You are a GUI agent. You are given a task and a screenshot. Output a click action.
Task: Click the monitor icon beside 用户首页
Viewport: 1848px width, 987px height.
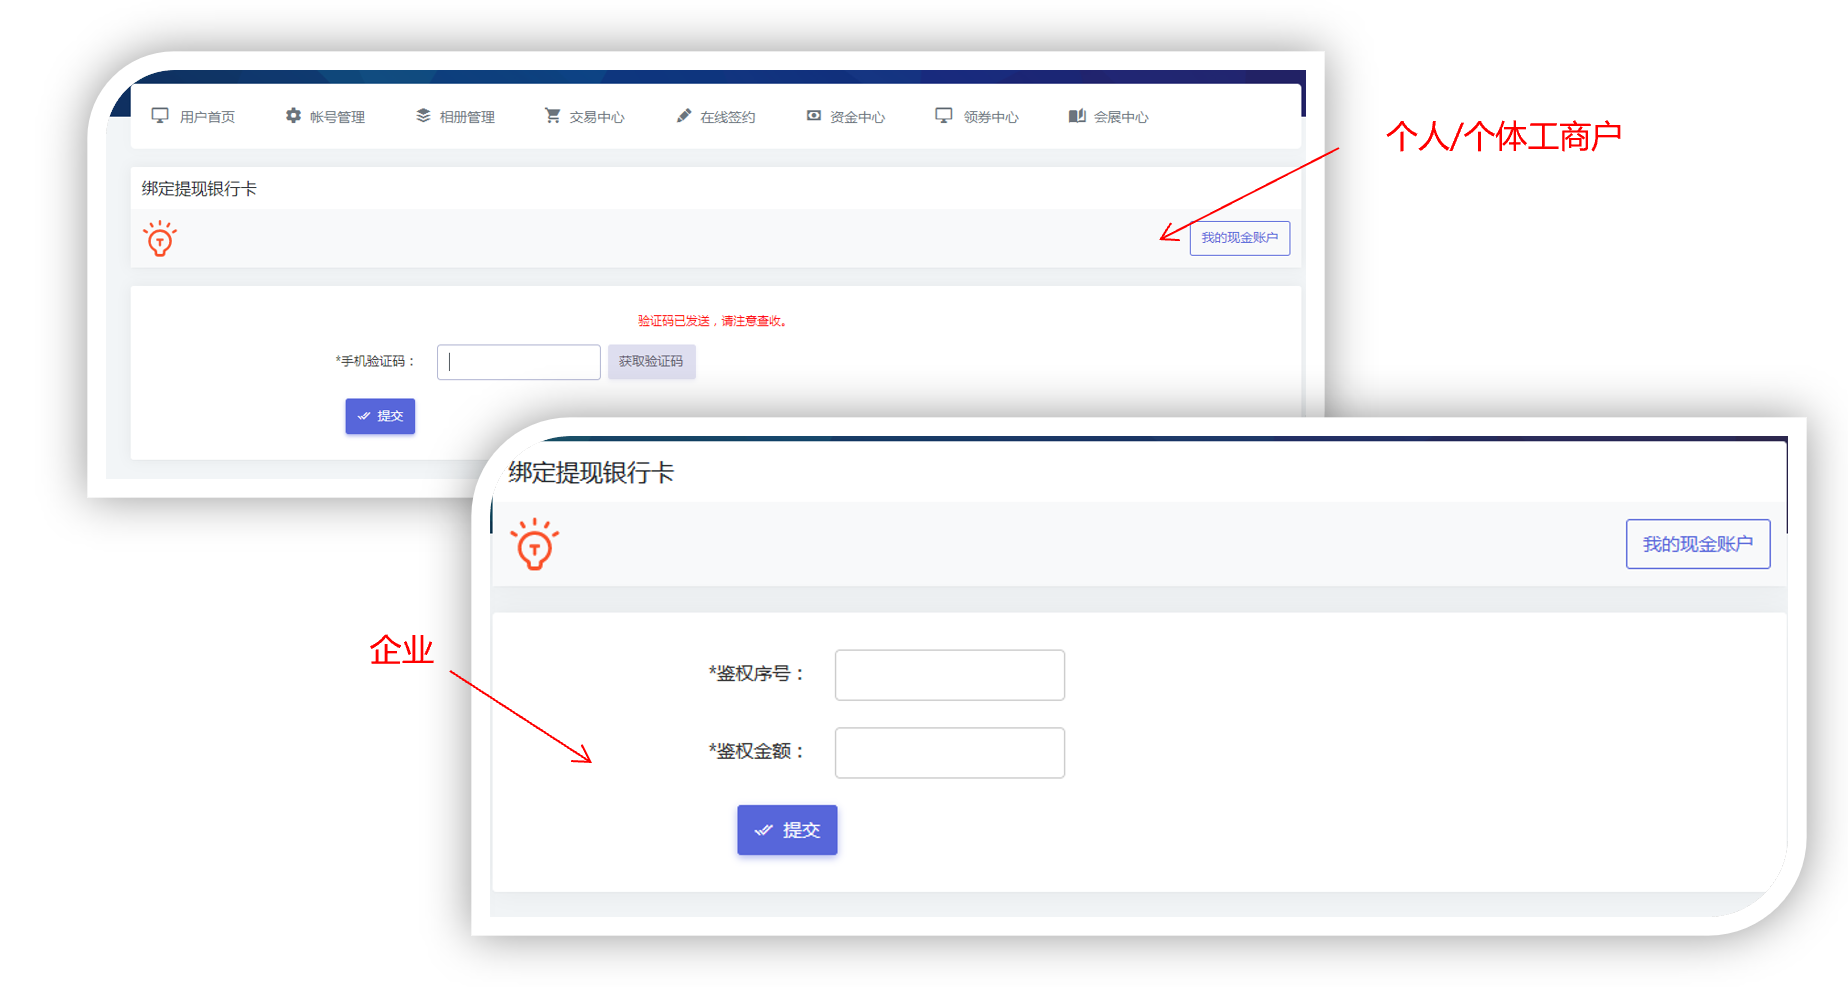(160, 116)
